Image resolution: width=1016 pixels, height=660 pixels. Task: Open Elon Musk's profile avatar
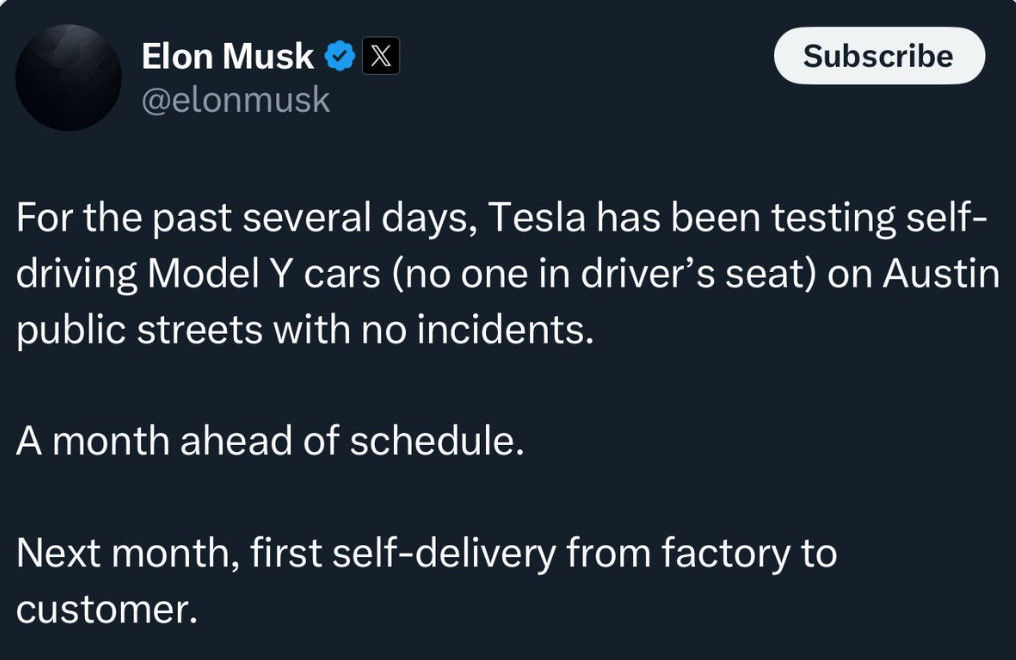pos(69,77)
